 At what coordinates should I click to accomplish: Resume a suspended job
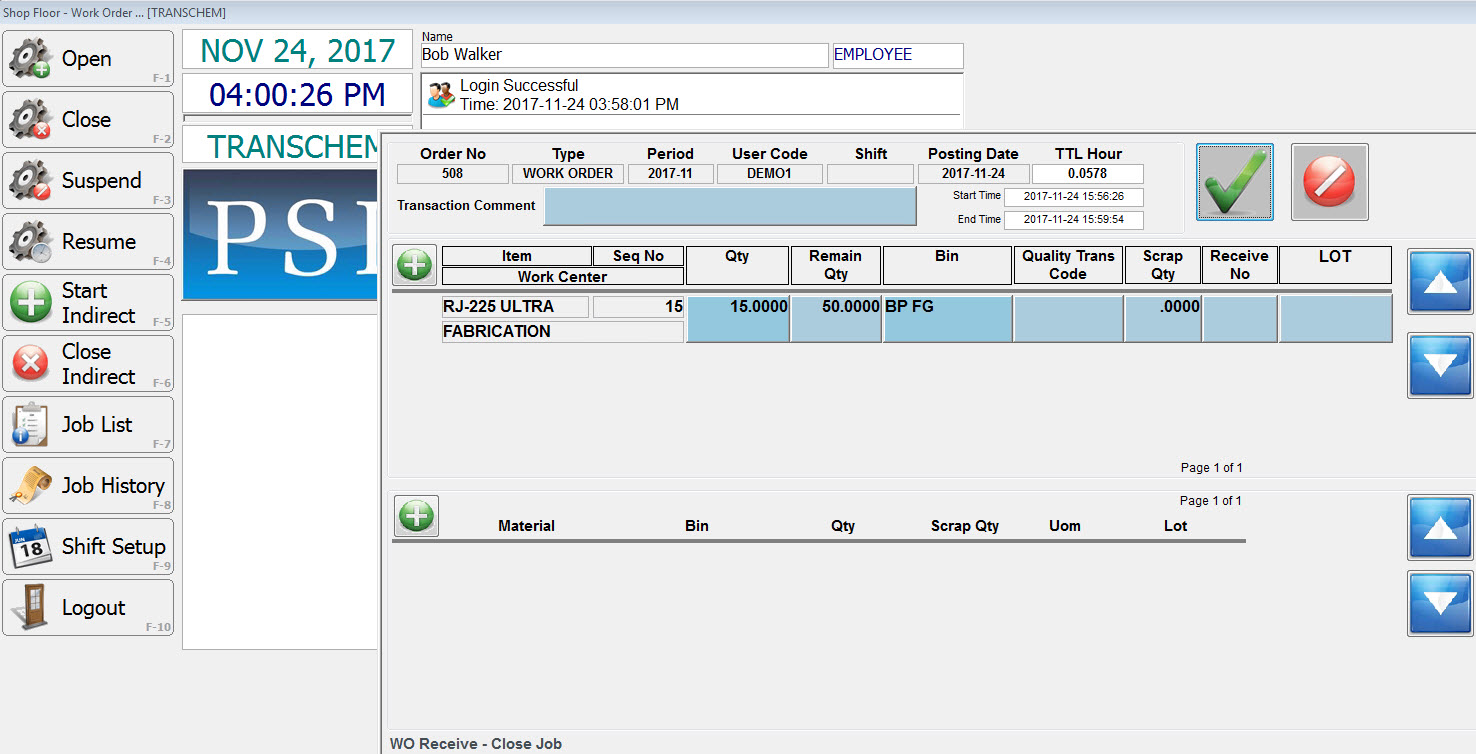88,242
